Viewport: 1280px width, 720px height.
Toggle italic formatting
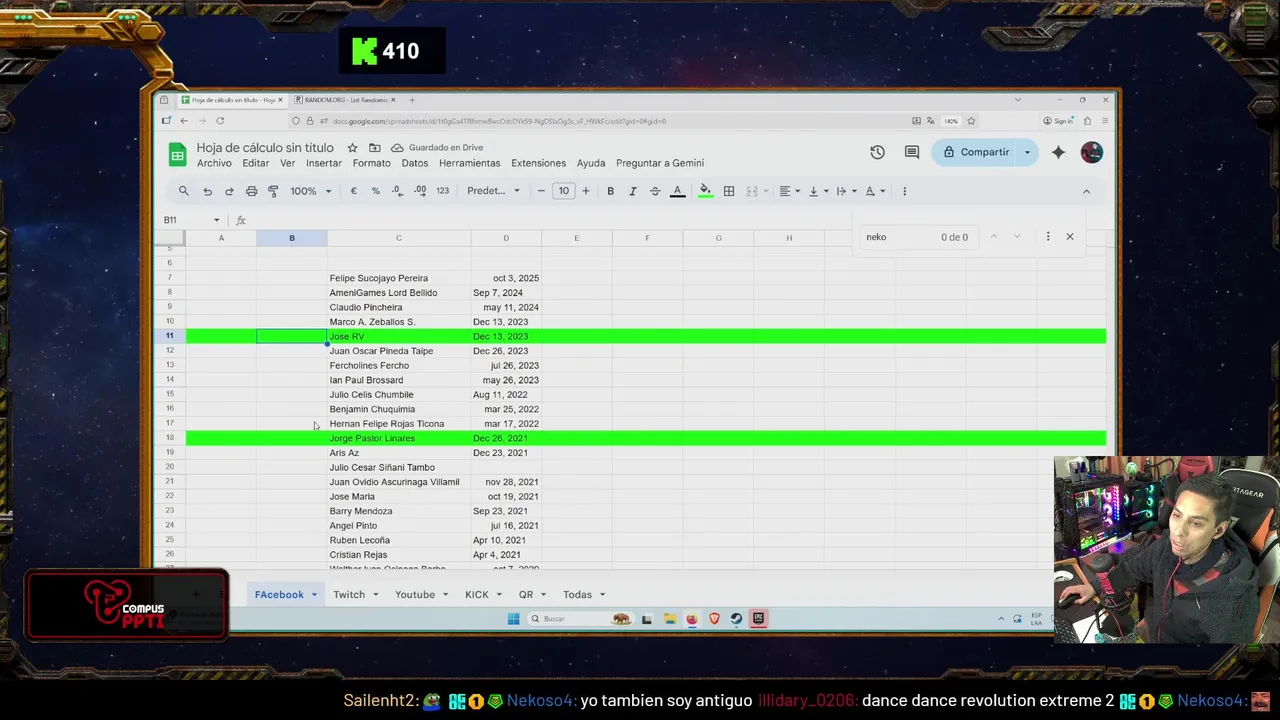[x=632, y=191]
